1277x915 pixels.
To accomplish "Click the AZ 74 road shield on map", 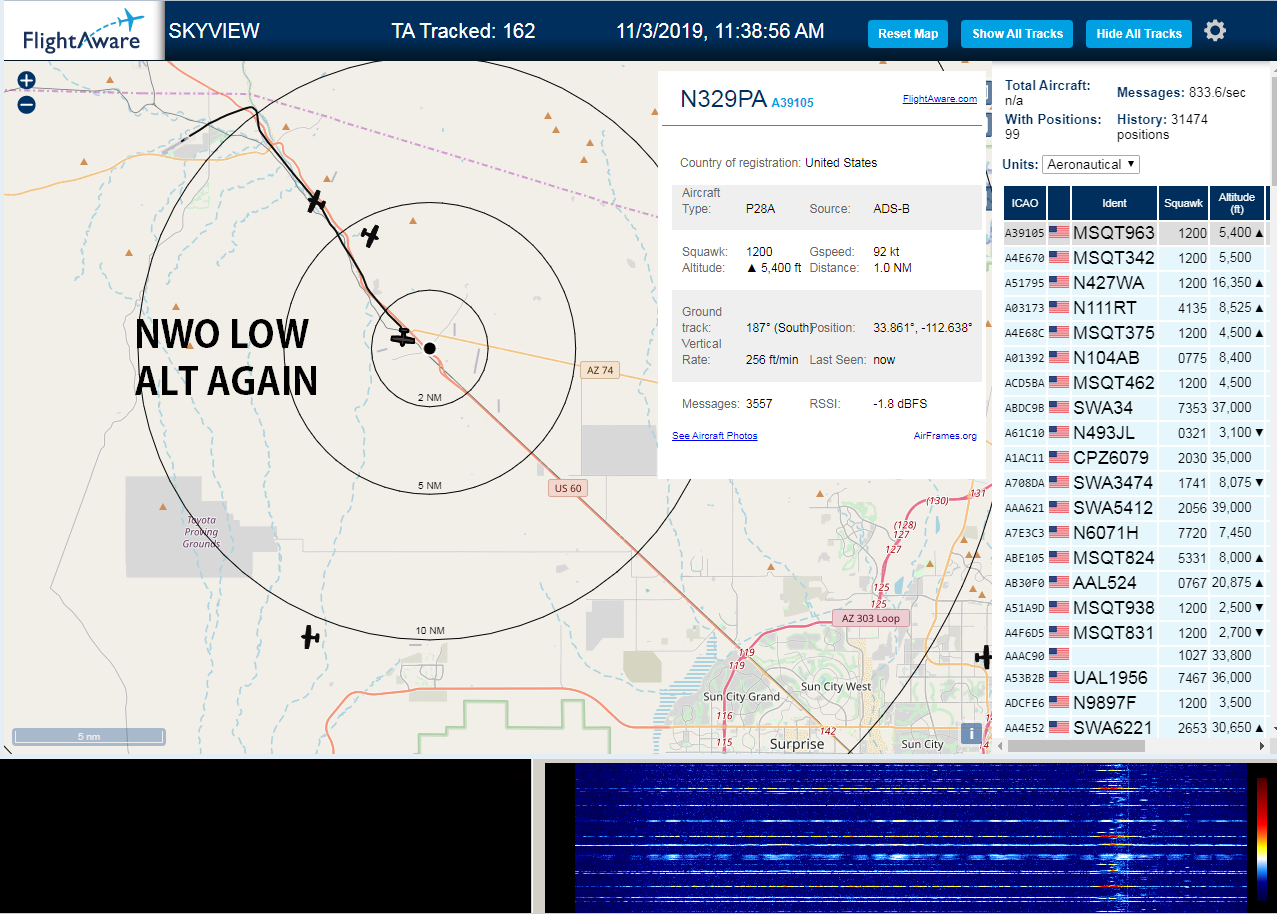I will (x=598, y=370).
